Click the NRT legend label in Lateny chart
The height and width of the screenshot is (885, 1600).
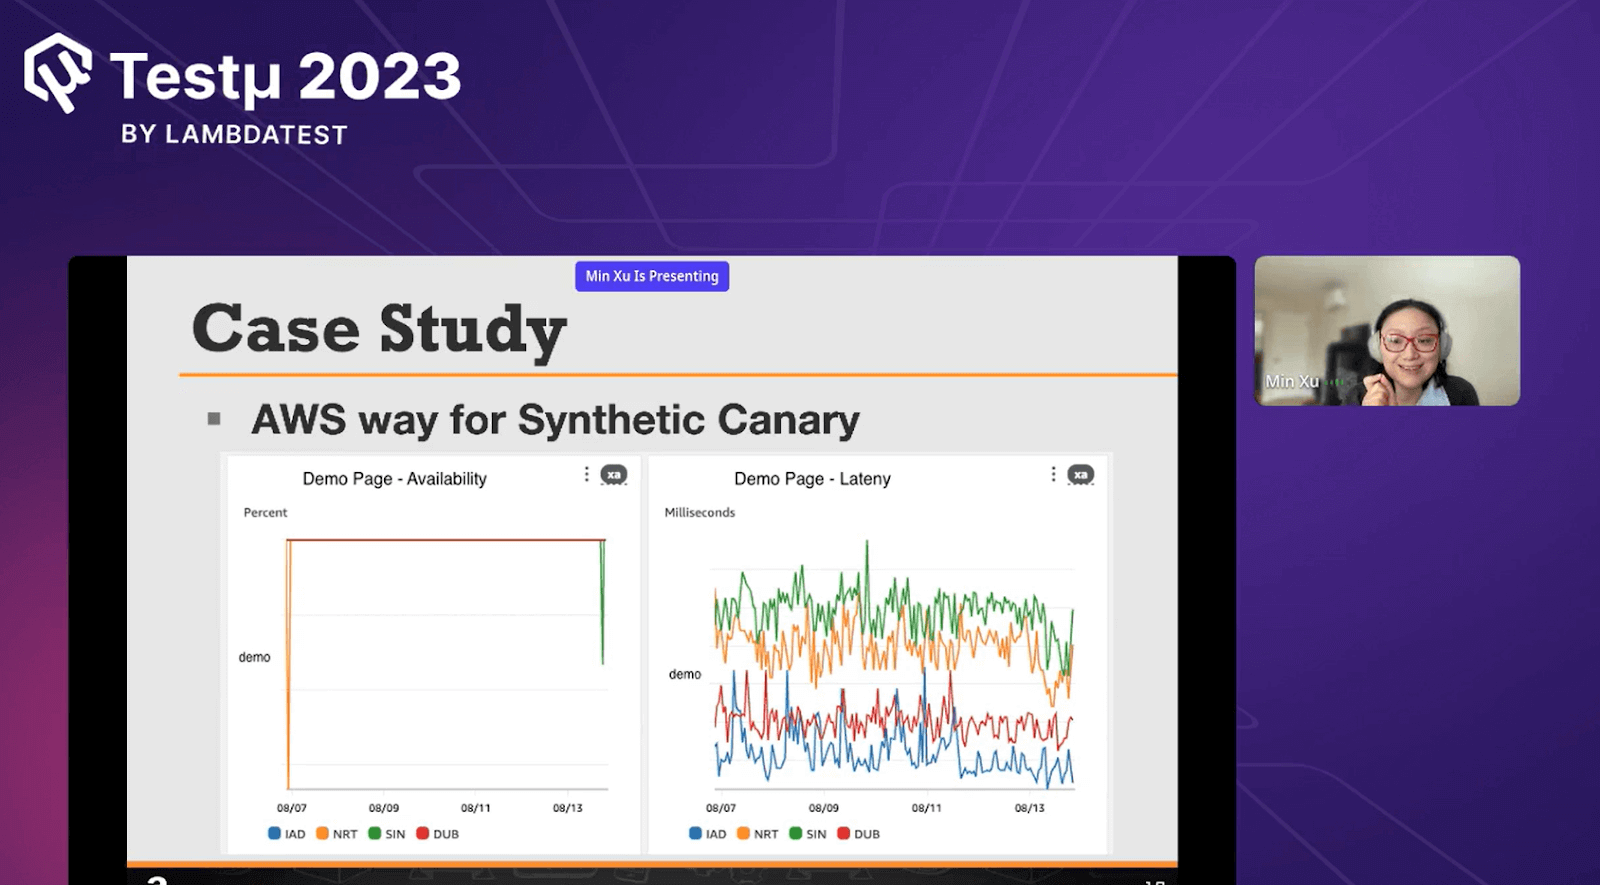coord(766,834)
